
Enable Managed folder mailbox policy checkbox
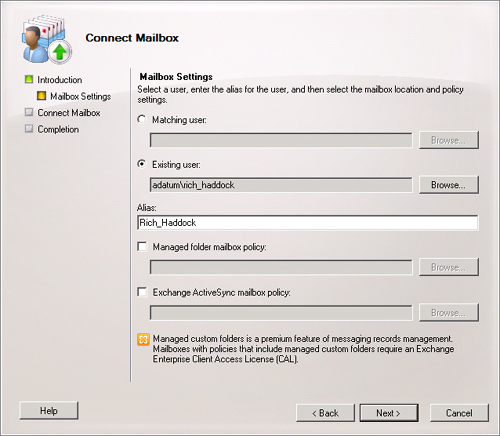[142, 247]
